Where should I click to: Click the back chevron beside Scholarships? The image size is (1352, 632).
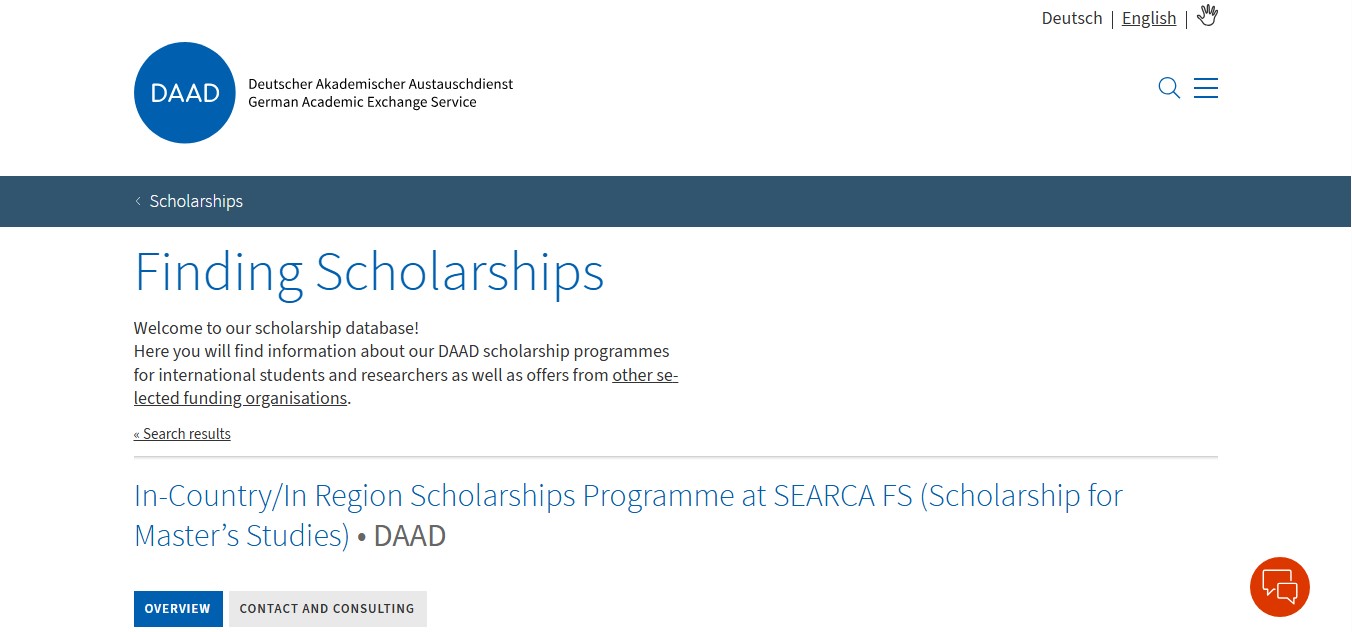click(138, 201)
